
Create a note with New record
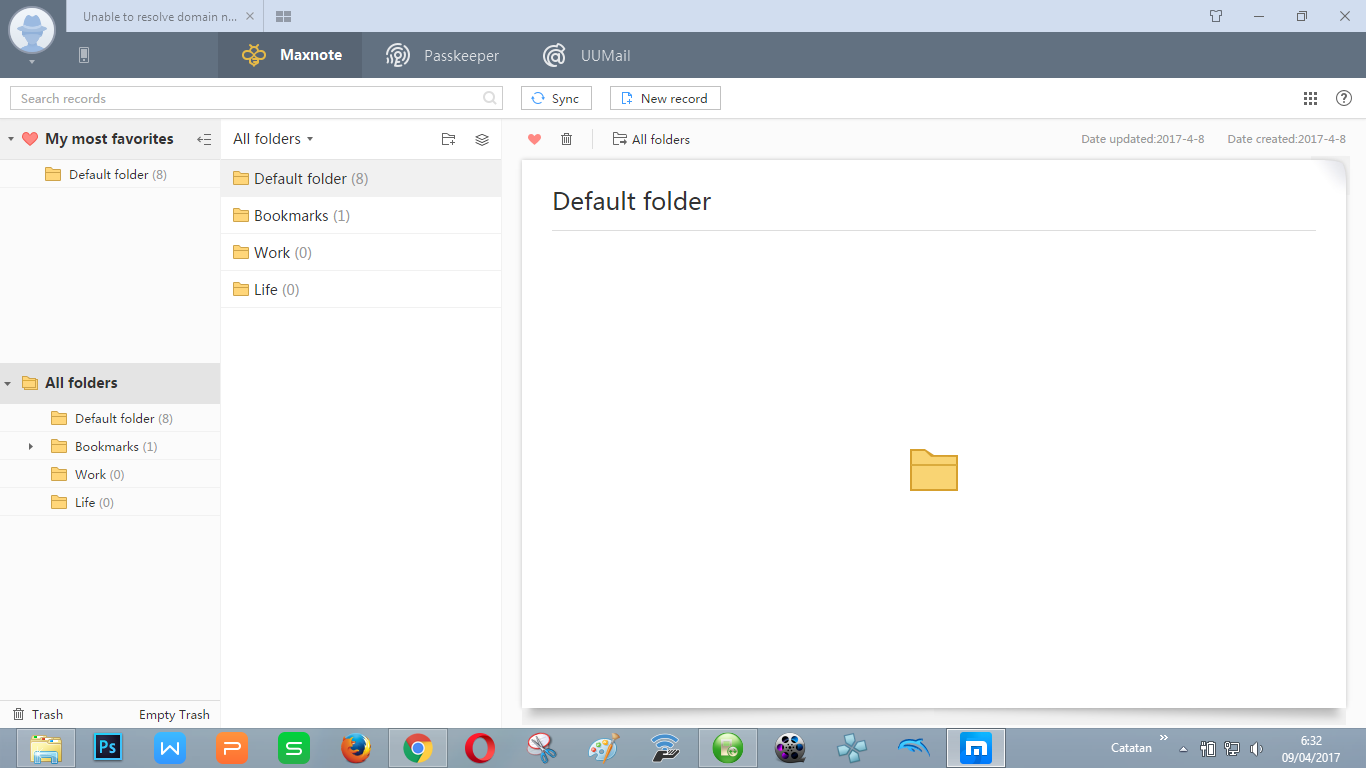point(665,98)
